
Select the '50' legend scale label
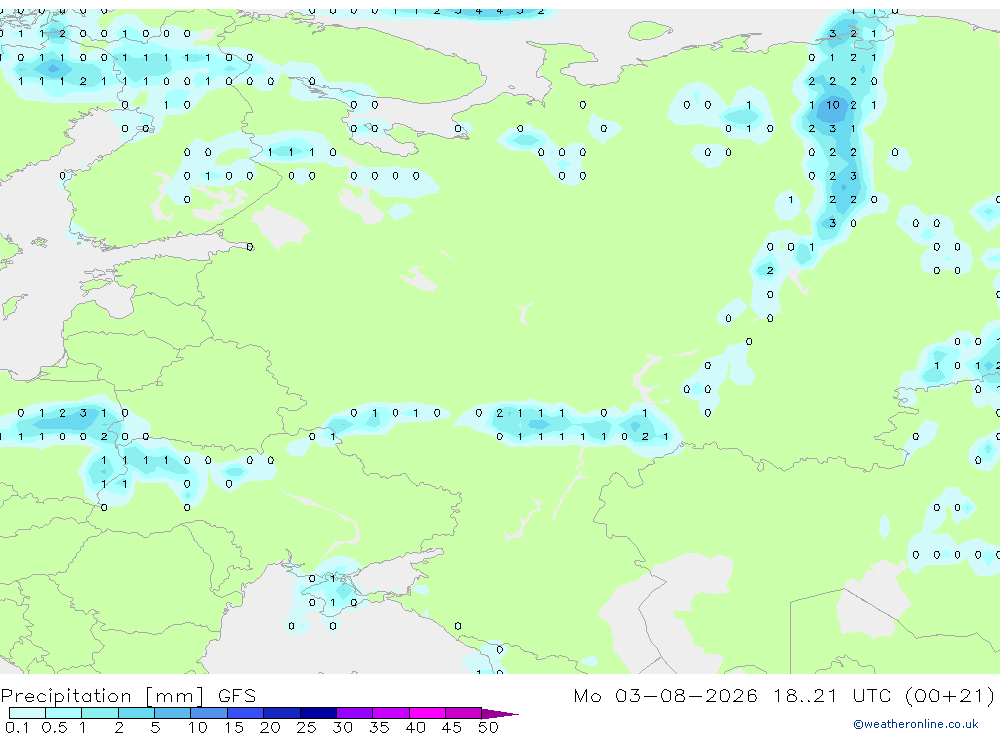488,727
